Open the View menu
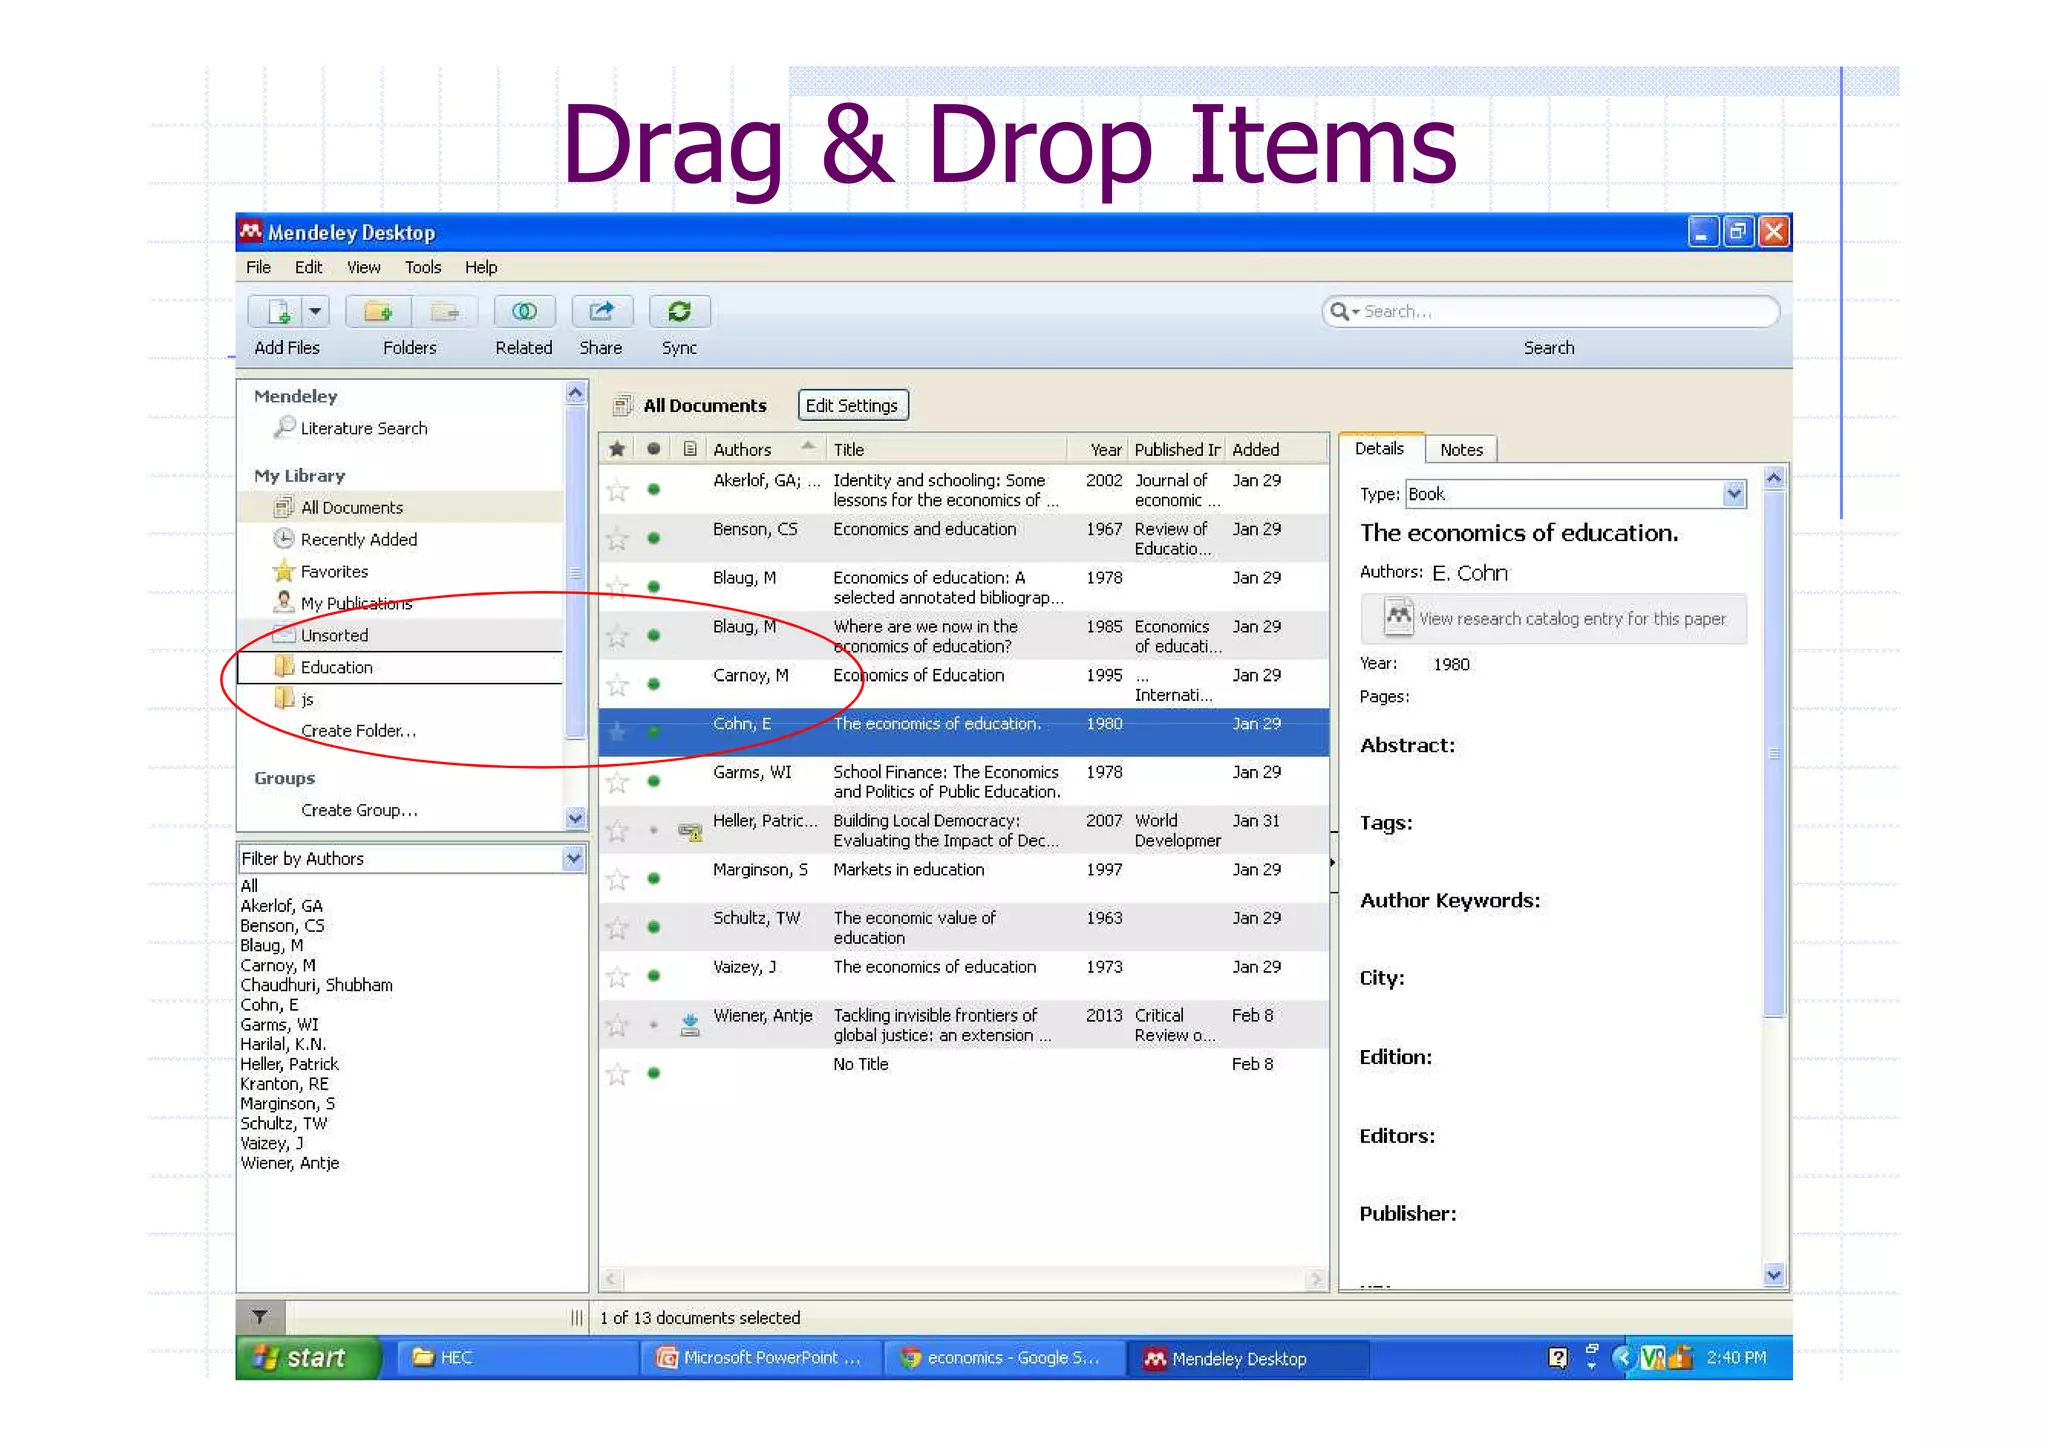Viewport: 2048px width, 1447px height. pos(363,267)
